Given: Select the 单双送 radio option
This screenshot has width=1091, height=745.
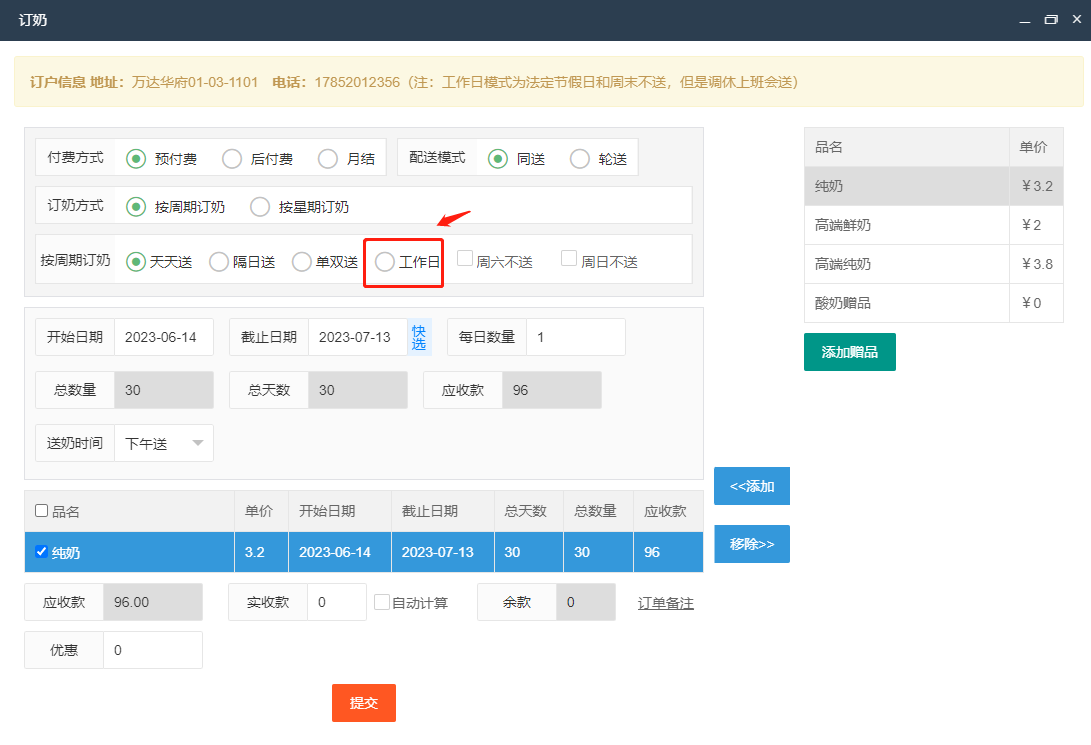Looking at the screenshot, I should click(302, 262).
